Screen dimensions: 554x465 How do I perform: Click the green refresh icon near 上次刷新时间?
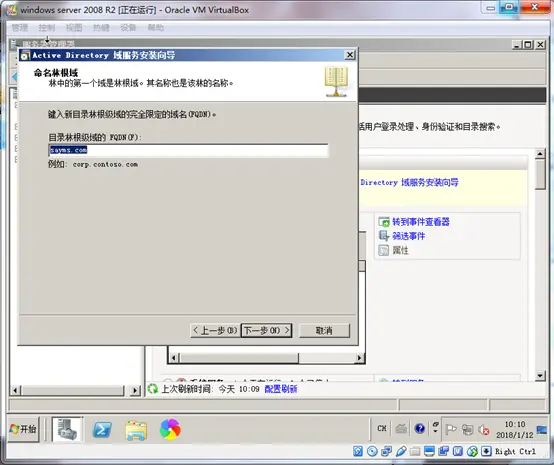point(153,389)
